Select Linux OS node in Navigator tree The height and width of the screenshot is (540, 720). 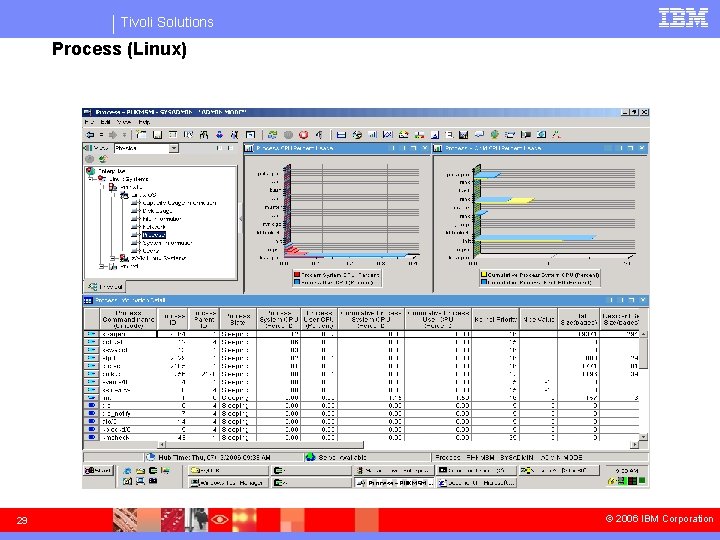[x=143, y=195]
